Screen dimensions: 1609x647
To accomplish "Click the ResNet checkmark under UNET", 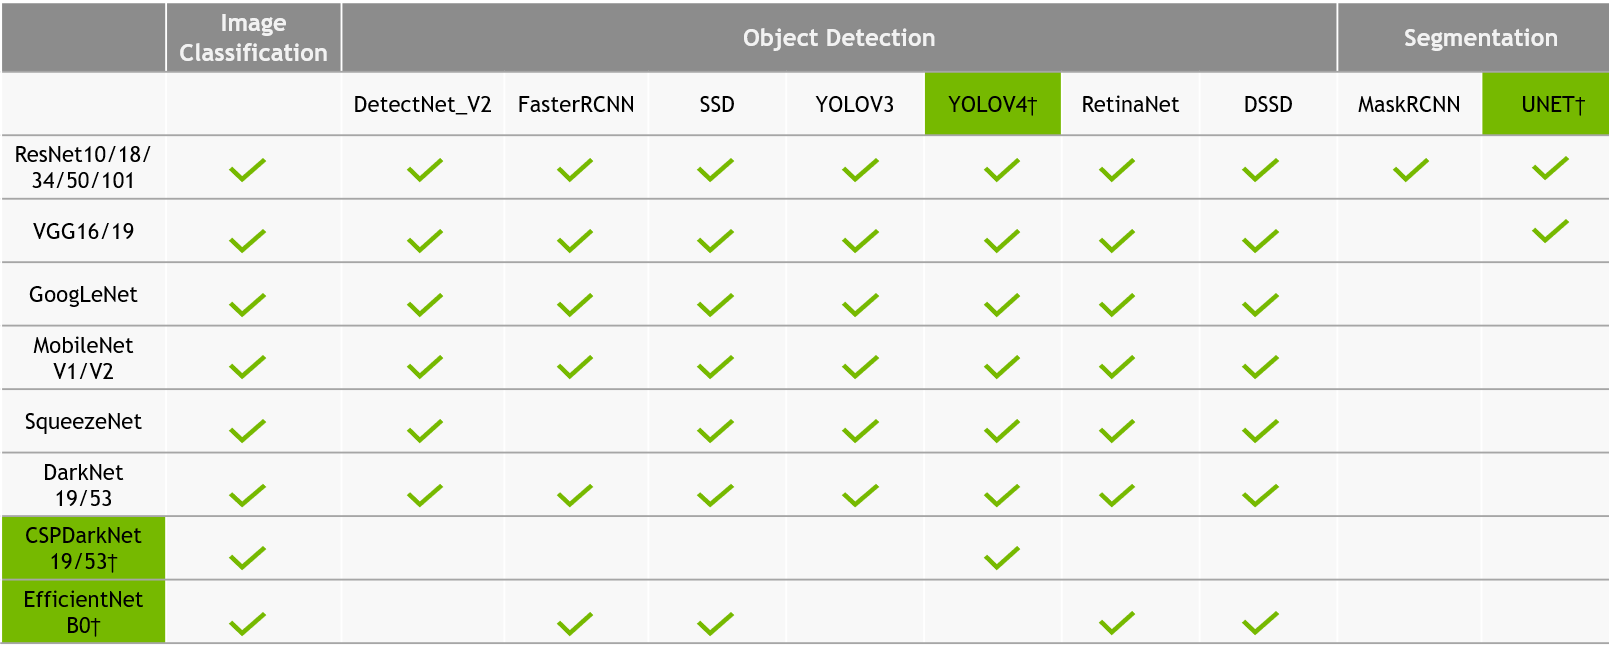I will (1550, 168).
